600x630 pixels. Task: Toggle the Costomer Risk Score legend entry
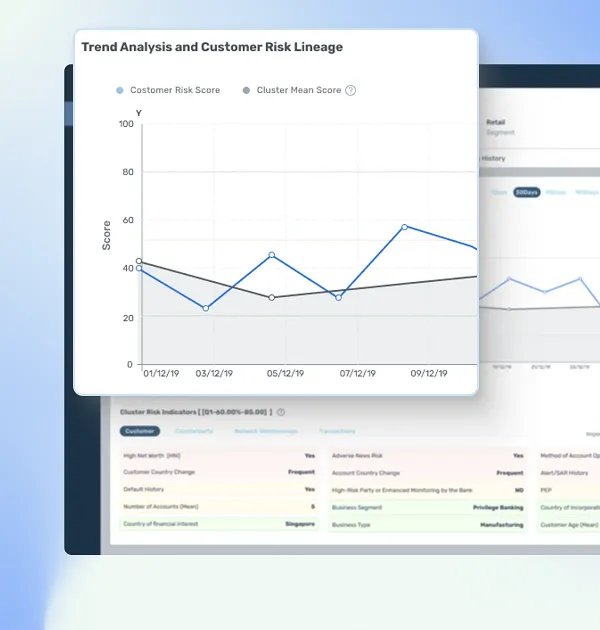click(x=168, y=90)
